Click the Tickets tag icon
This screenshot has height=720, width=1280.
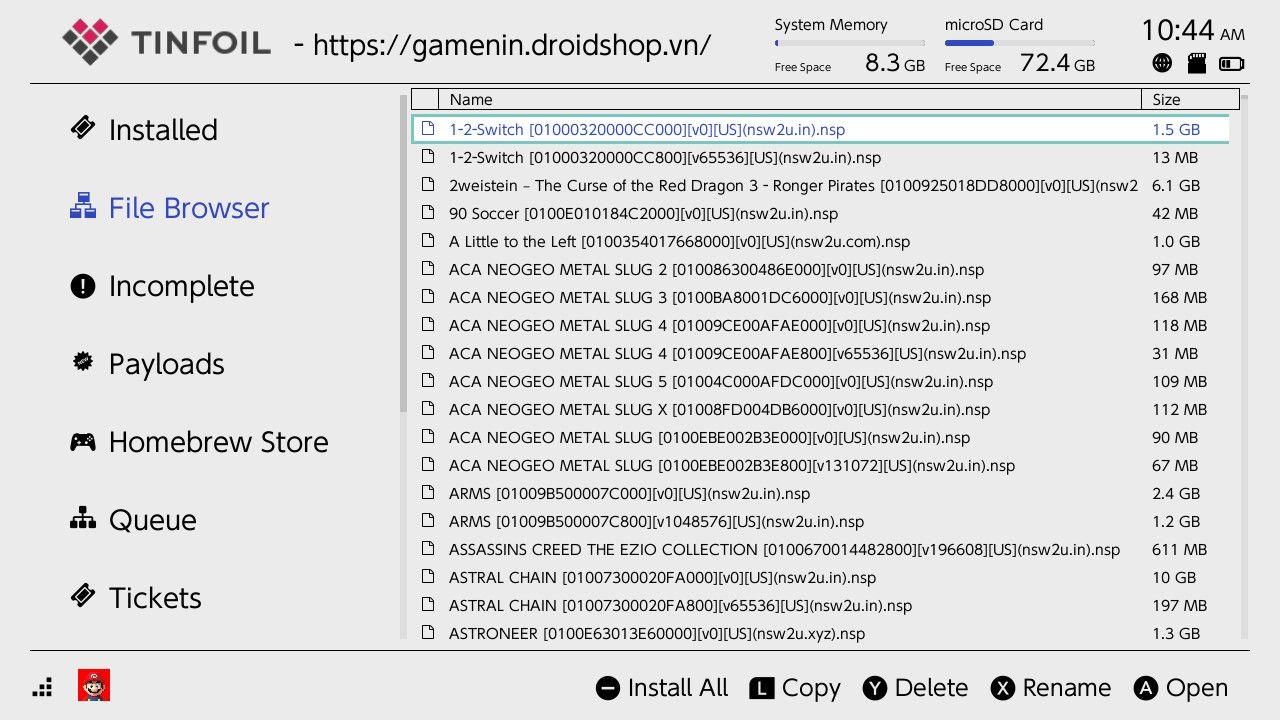83,596
